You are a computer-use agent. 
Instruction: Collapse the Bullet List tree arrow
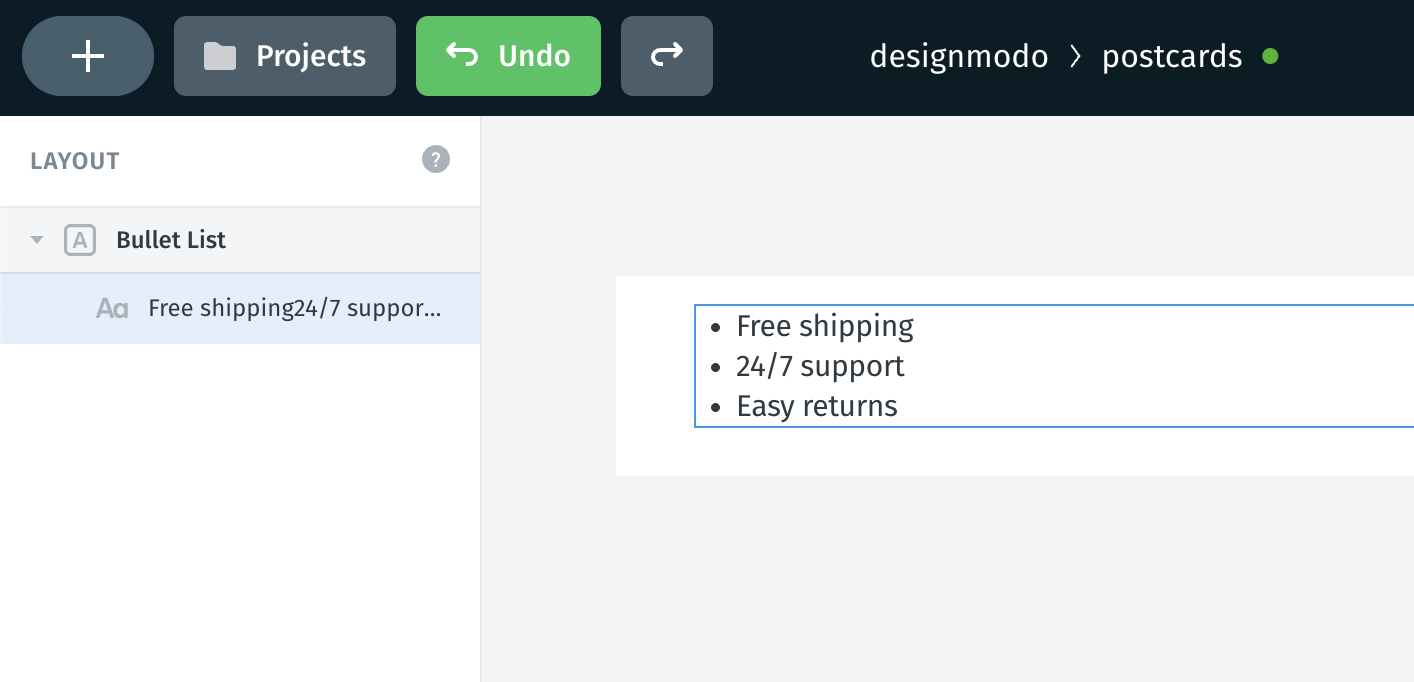pos(37,240)
